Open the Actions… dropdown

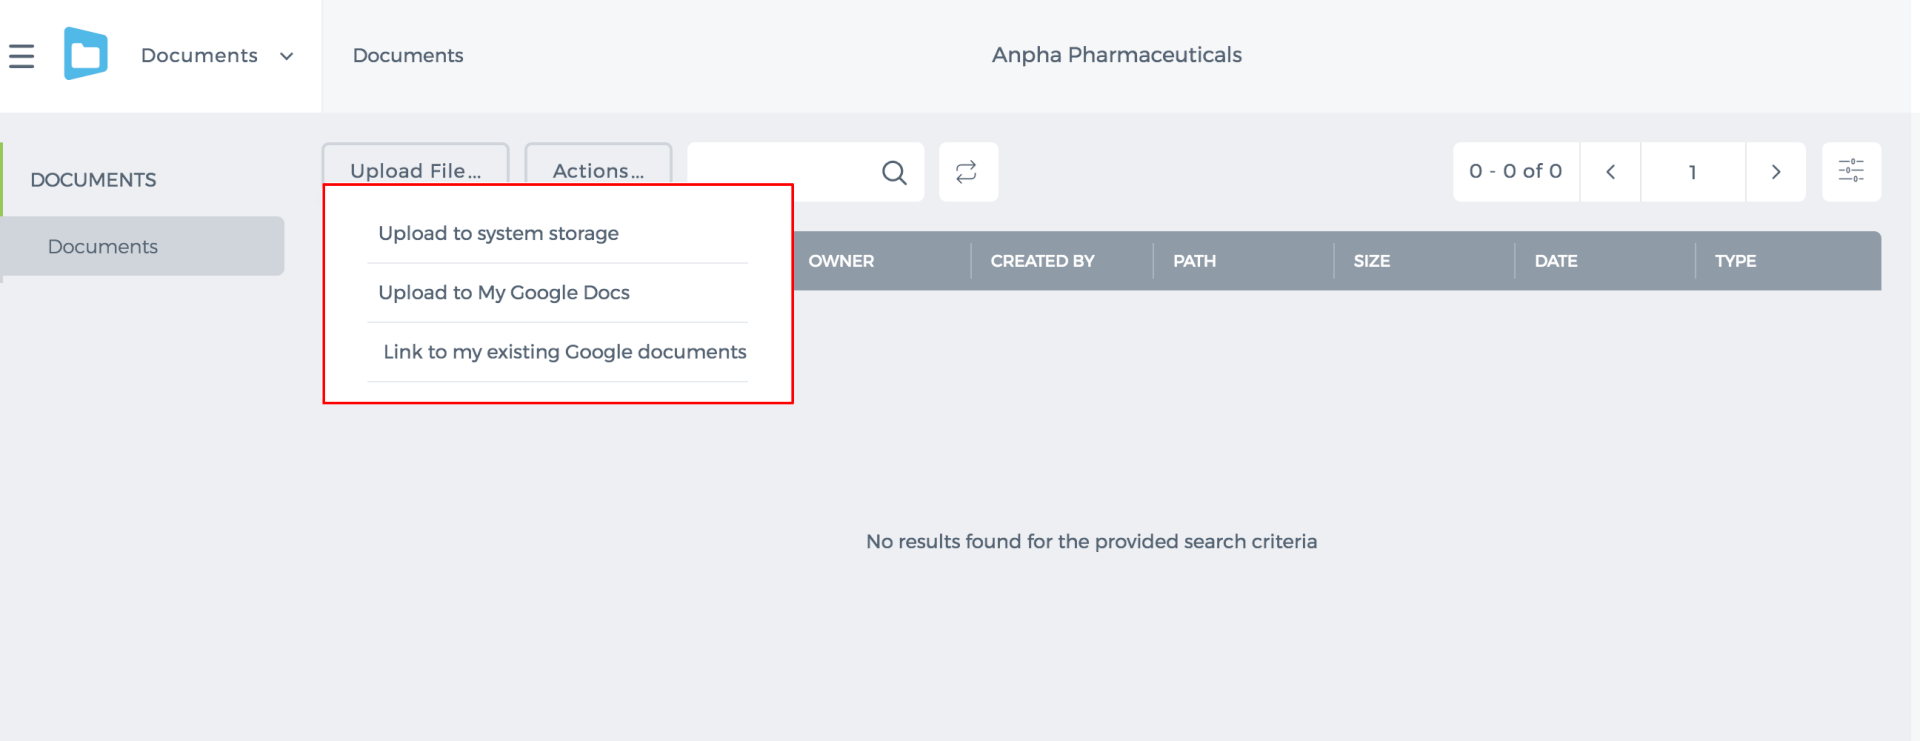pyautogui.click(x=598, y=170)
